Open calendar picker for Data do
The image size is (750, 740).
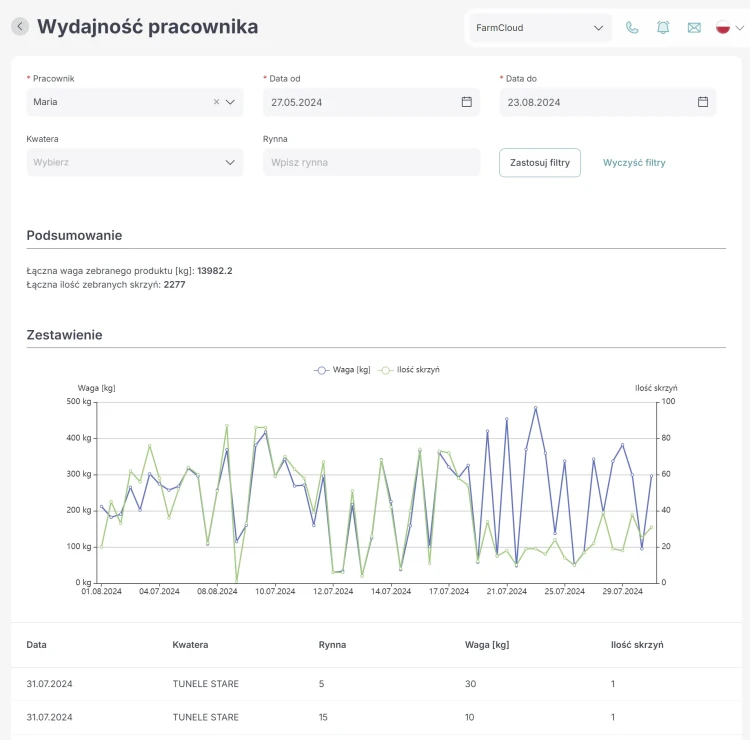coord(703,101)
